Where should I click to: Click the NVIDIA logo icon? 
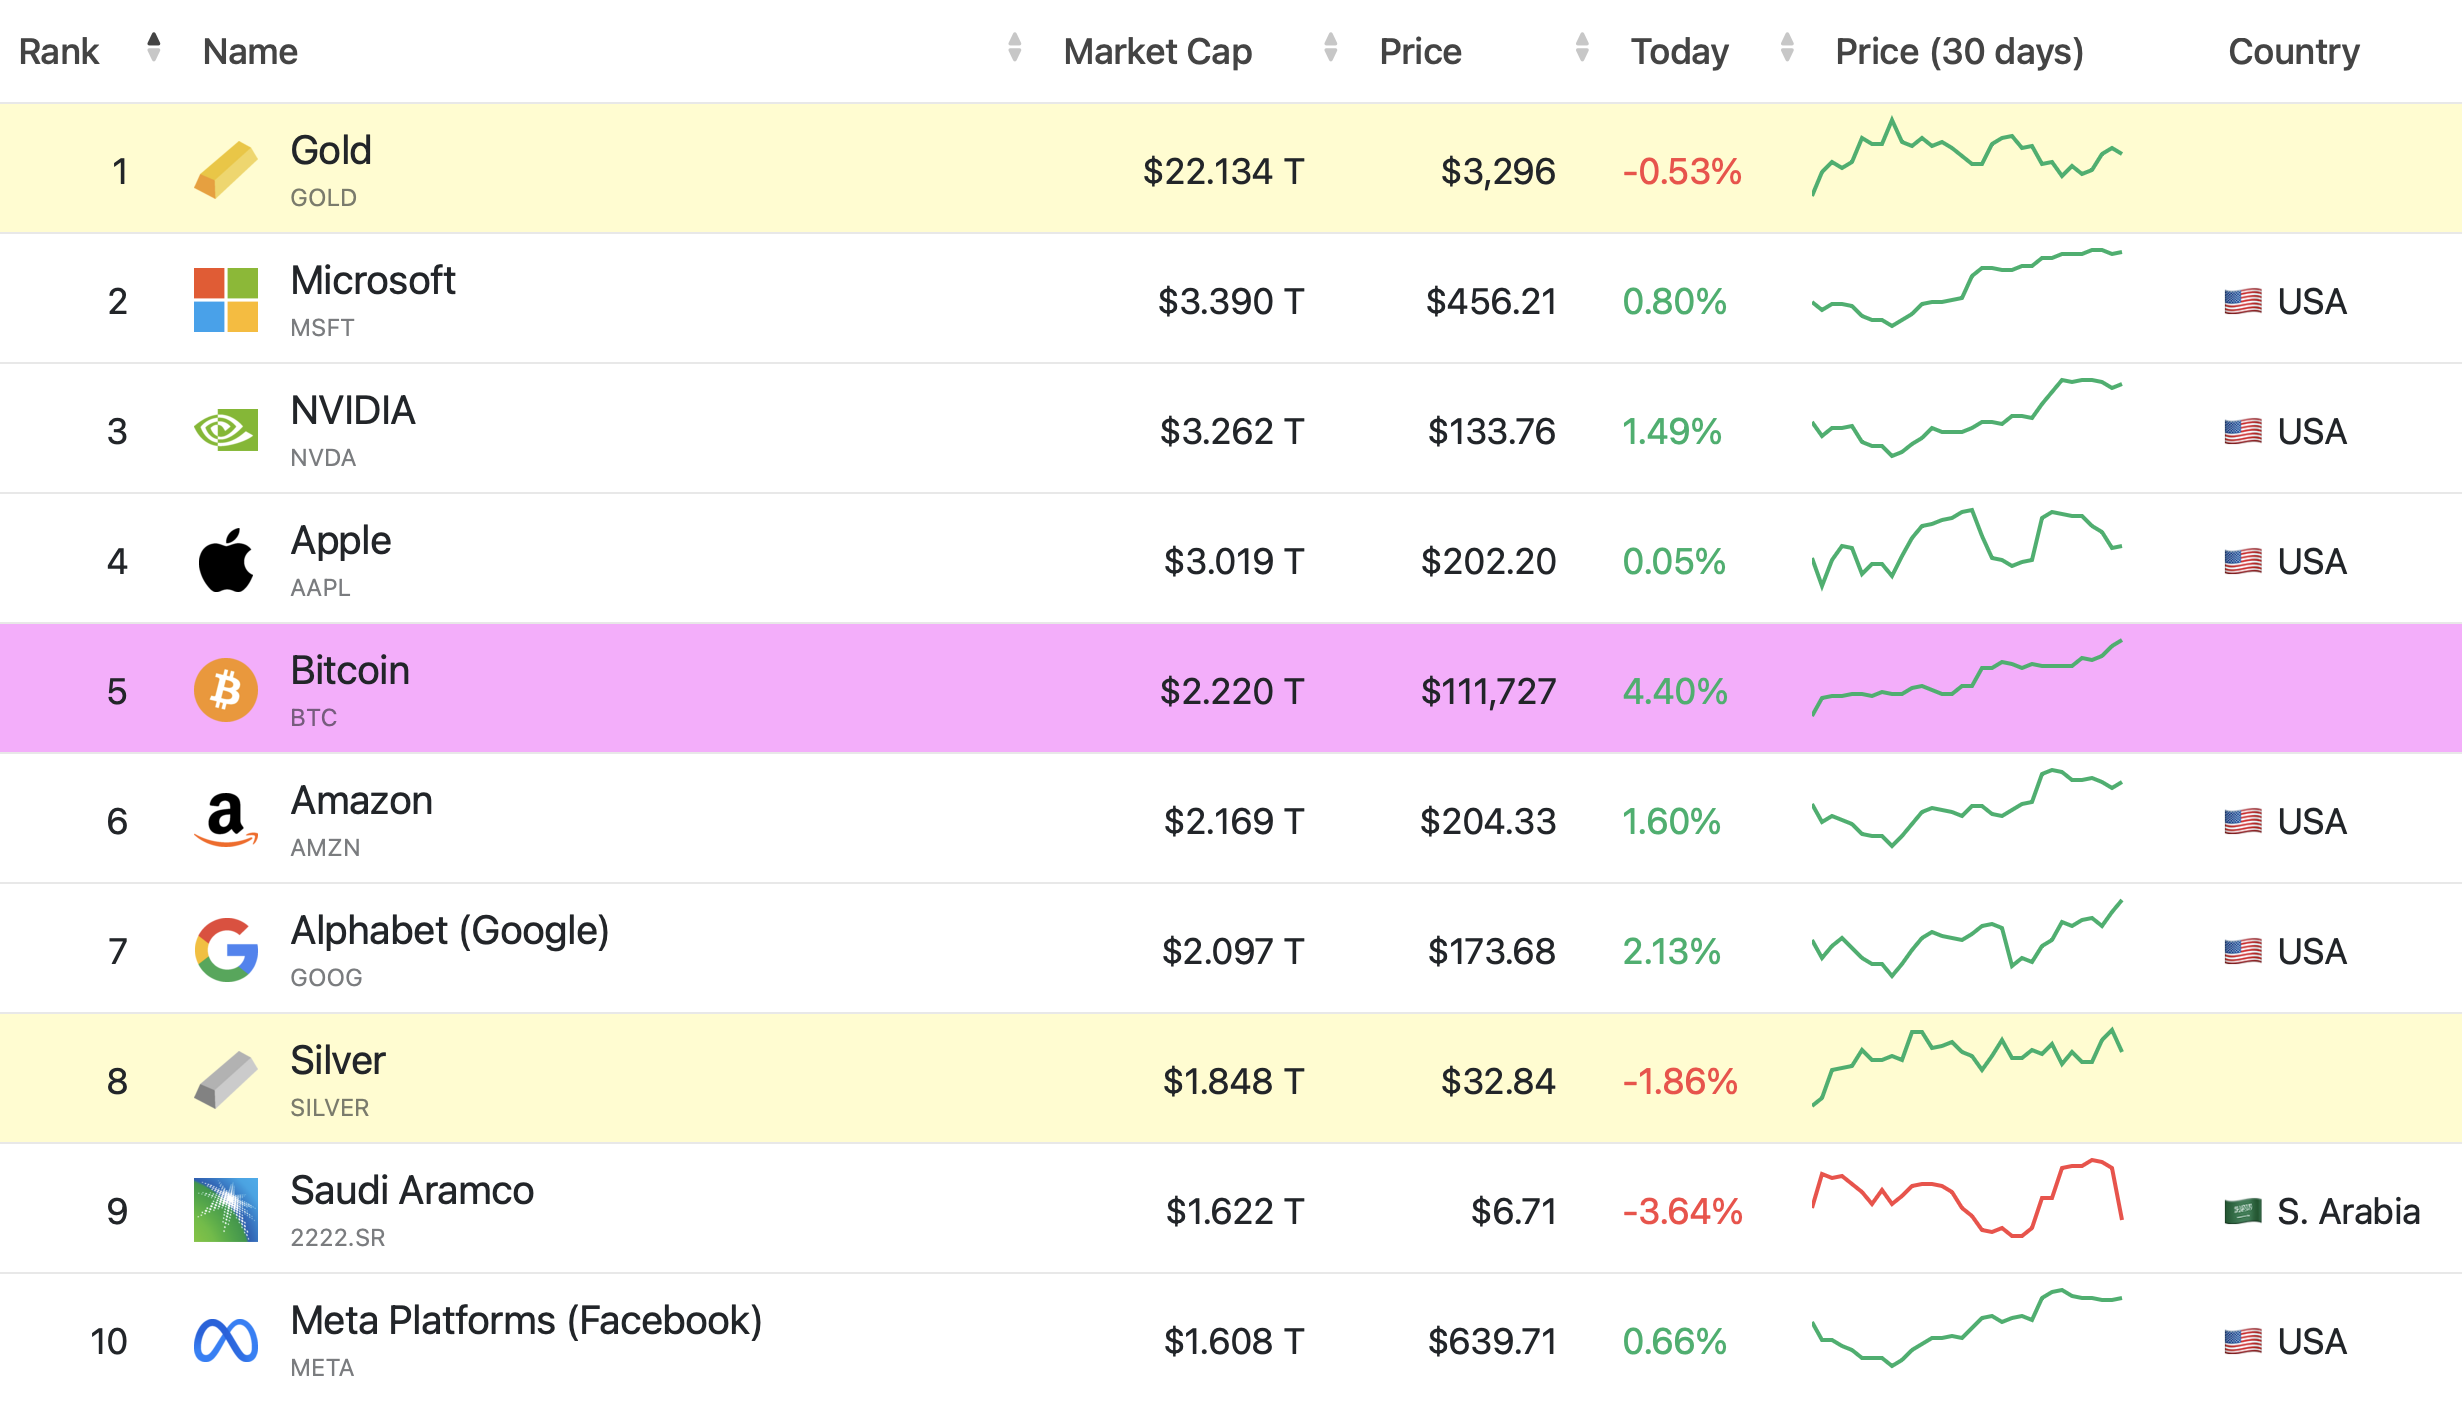pyautogui.click(x=225, y=430)
